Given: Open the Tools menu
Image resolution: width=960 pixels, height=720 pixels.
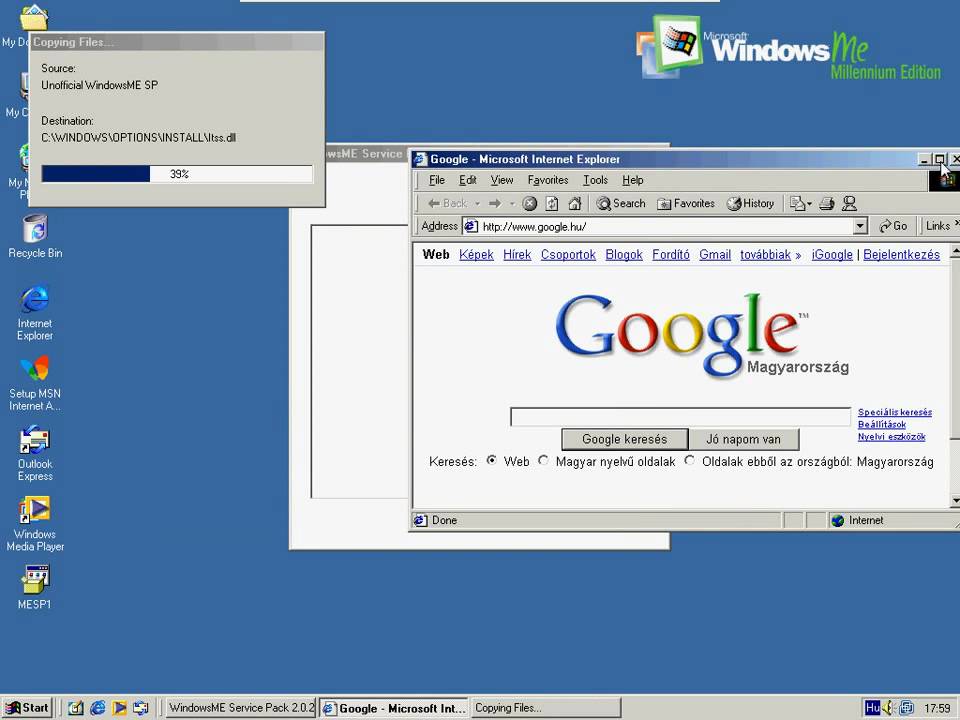Looking at the screenshot, I should [595, 180].
